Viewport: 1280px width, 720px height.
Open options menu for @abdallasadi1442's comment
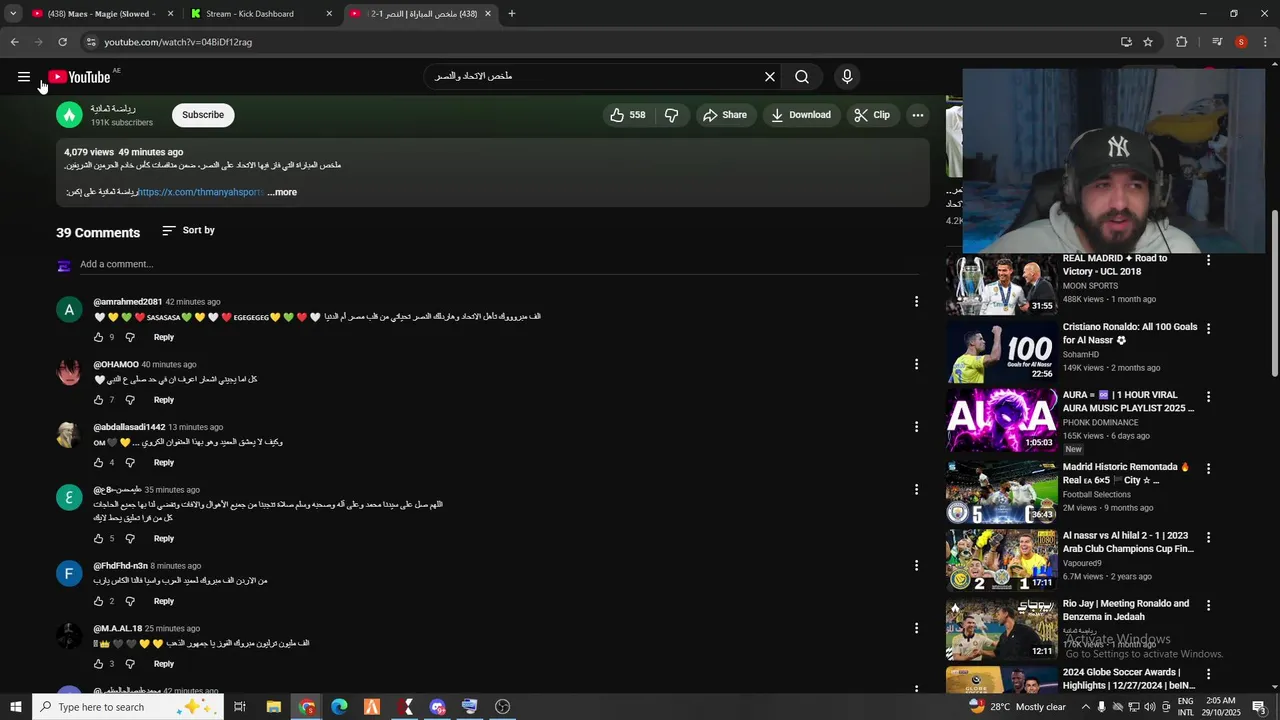point(916,427)
